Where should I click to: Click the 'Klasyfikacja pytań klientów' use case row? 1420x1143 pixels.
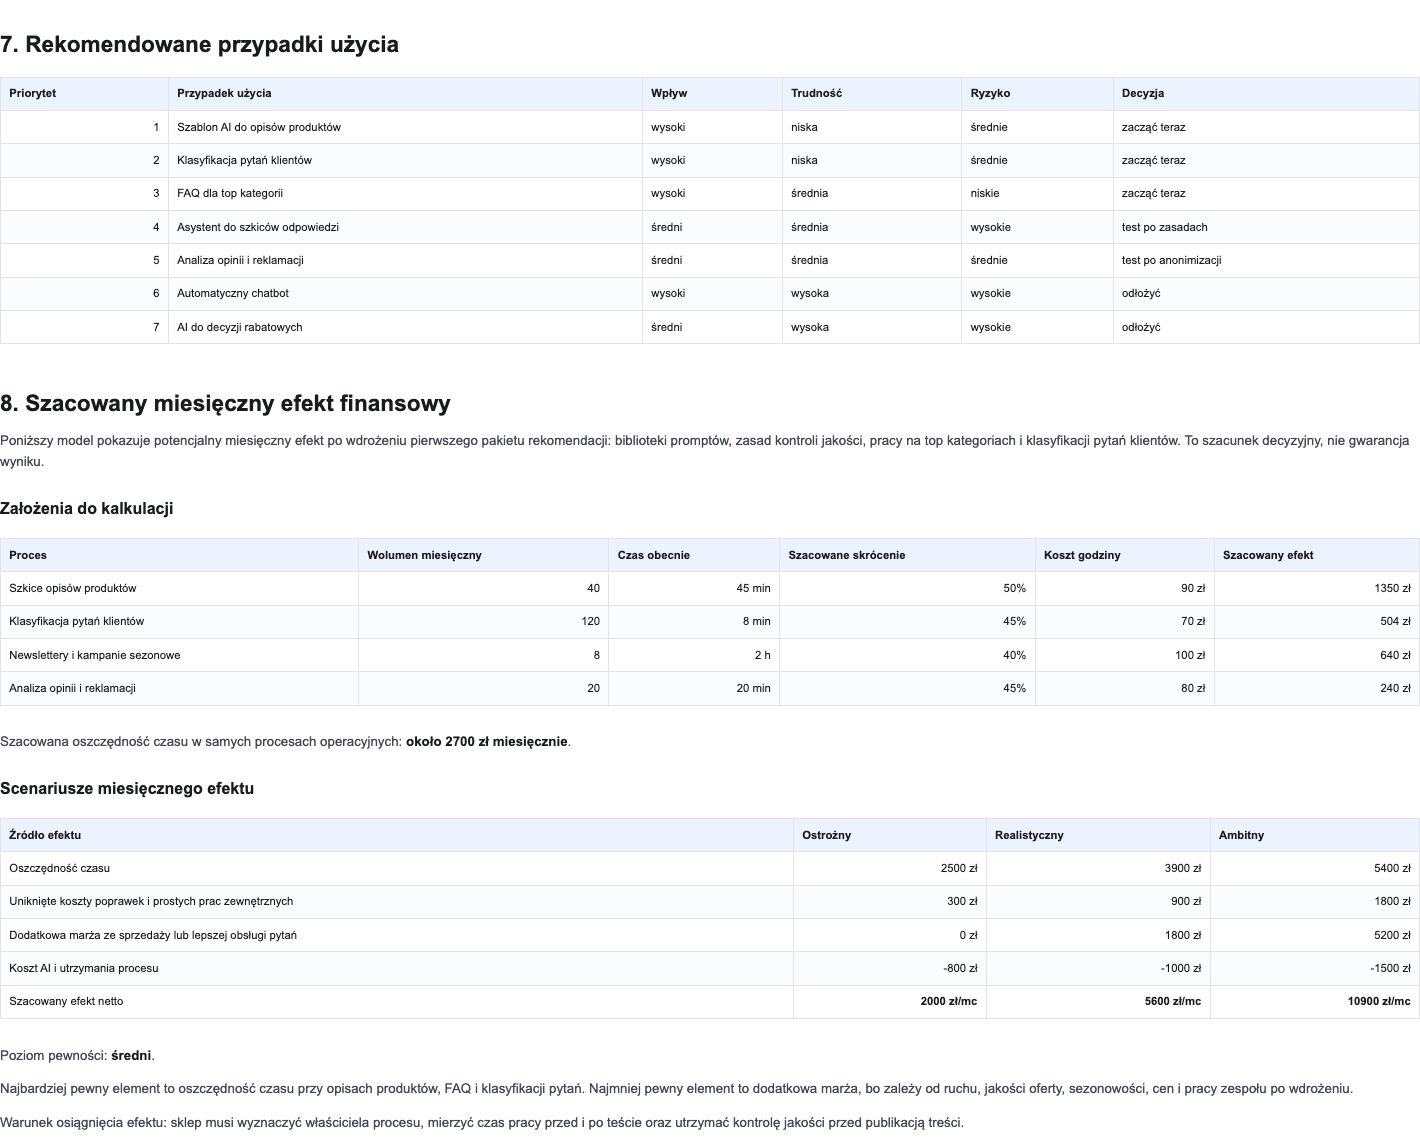(x=710, y=160)
